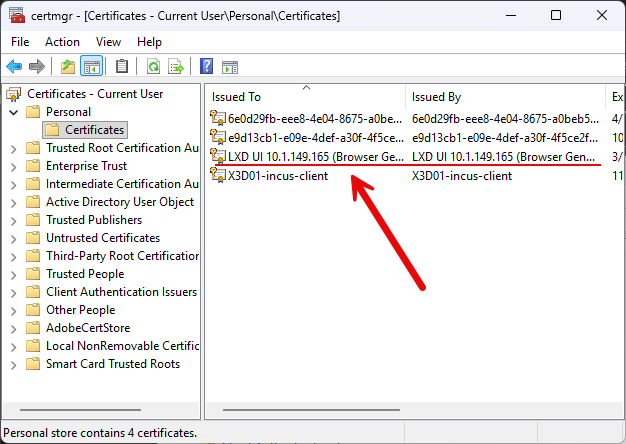The width and height of the screenshot is (626, 444).
Task: Click the Back arrow toolbar icon
Action: point(14,66)
